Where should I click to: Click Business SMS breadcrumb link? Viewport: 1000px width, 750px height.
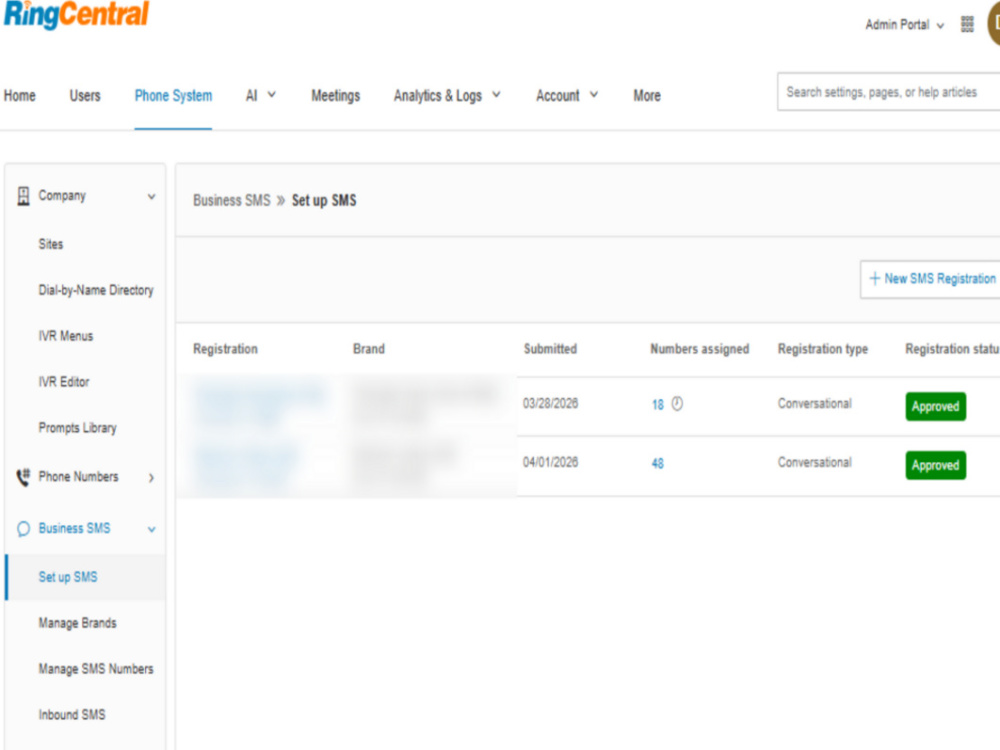coord(232,200)
